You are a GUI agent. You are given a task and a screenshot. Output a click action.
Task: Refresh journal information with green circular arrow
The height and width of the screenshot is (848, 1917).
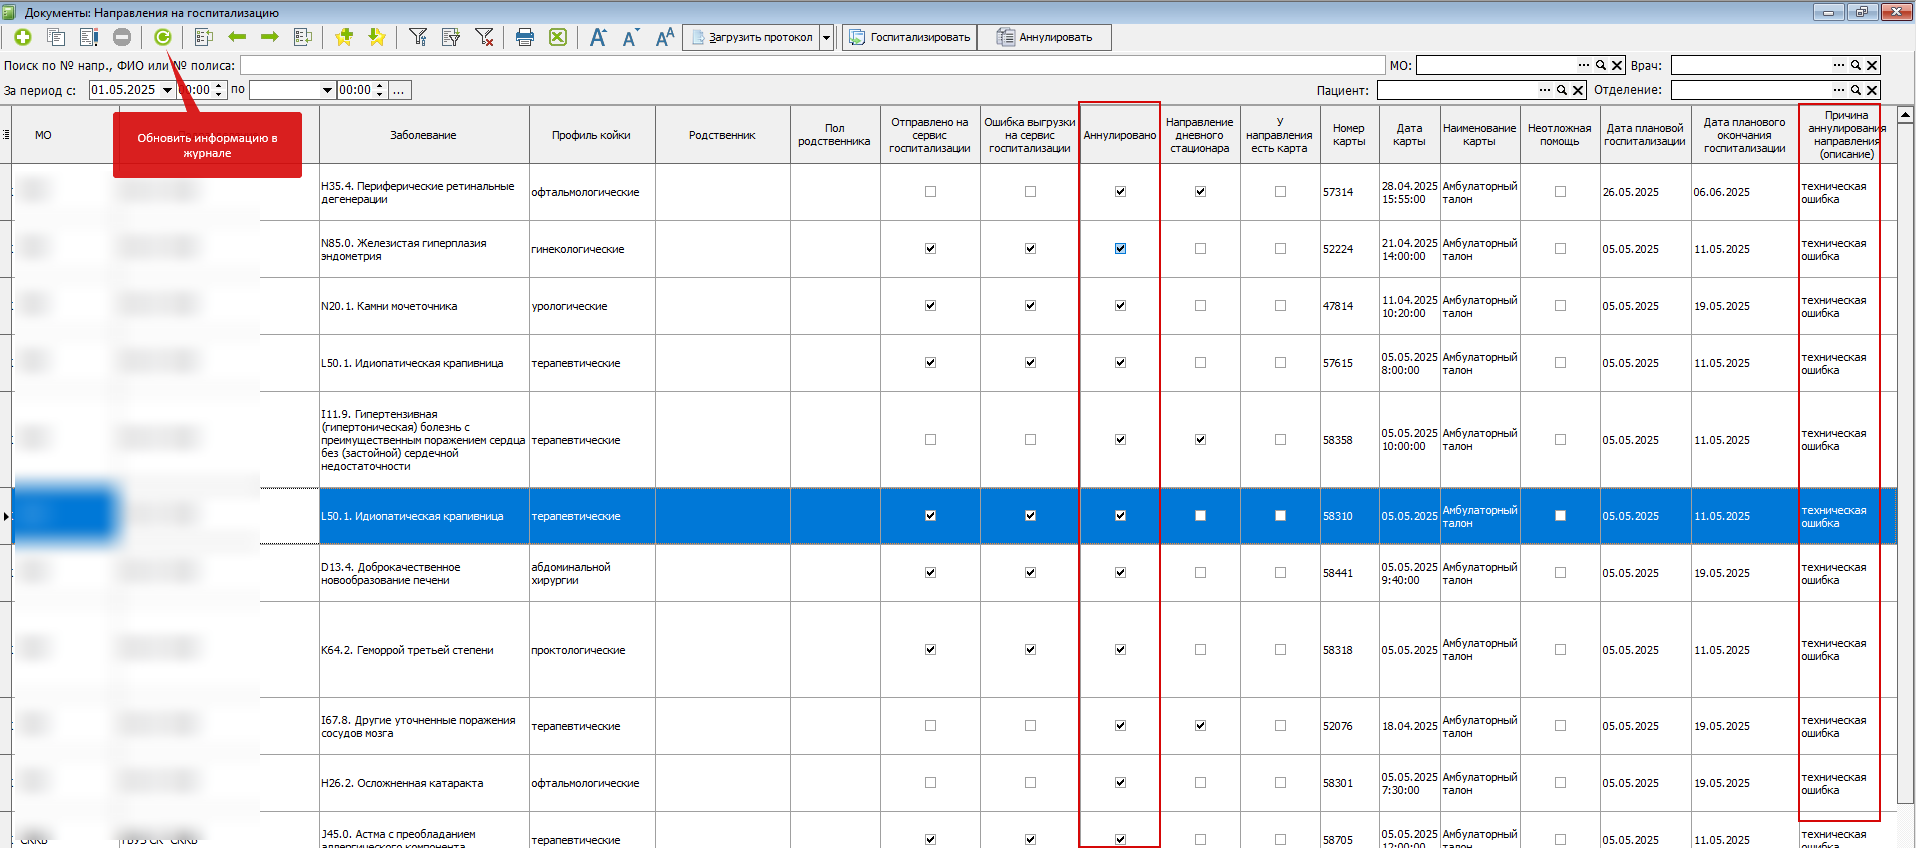pos(162,37)
